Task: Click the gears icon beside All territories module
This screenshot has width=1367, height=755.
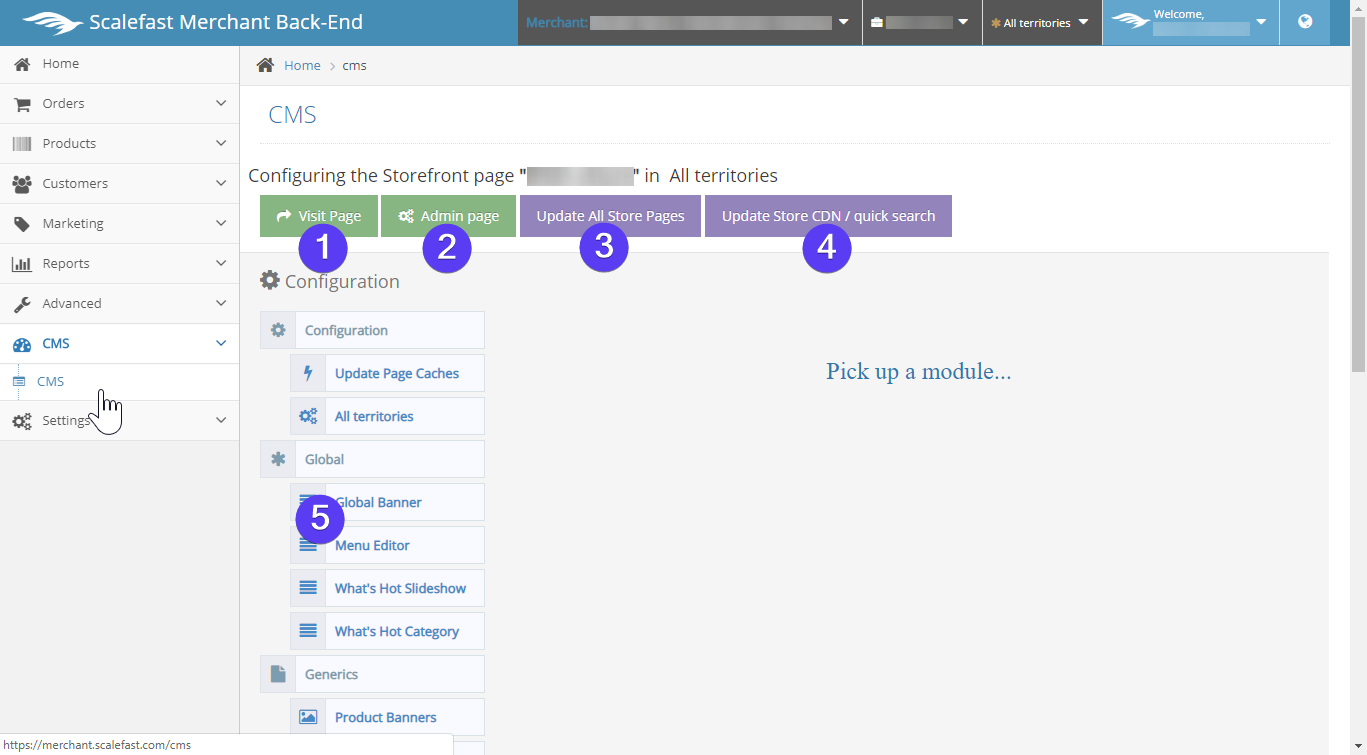Action: coord(308,416)
